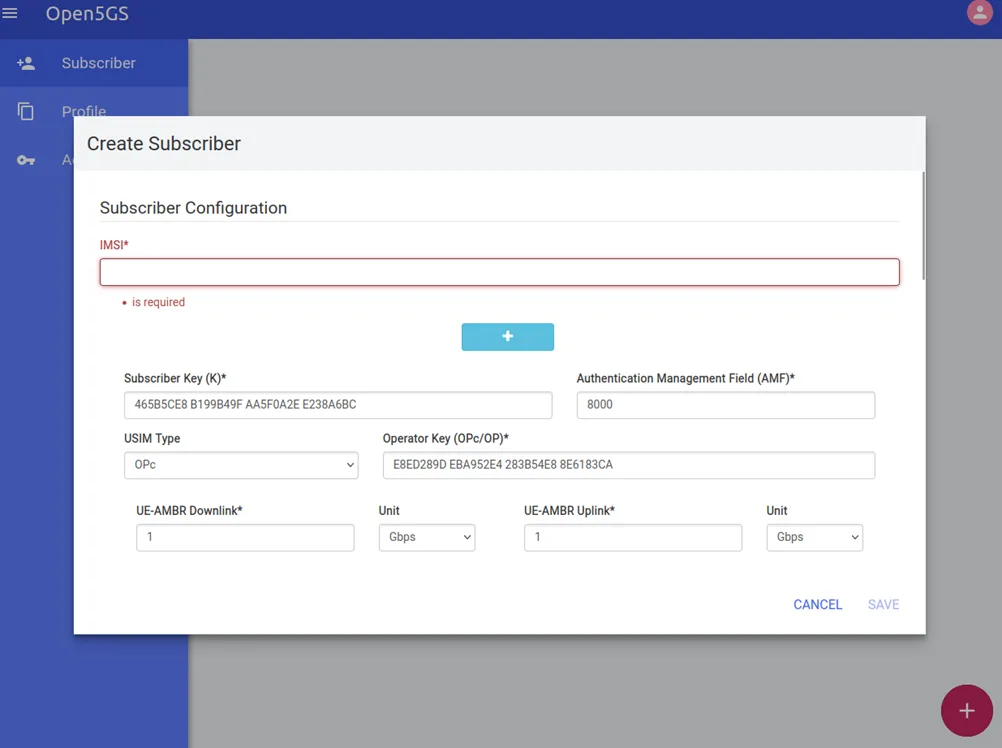Click the Operator Key (OPc/OP) field
This screenshot has height=748, width=1002.
629,465
